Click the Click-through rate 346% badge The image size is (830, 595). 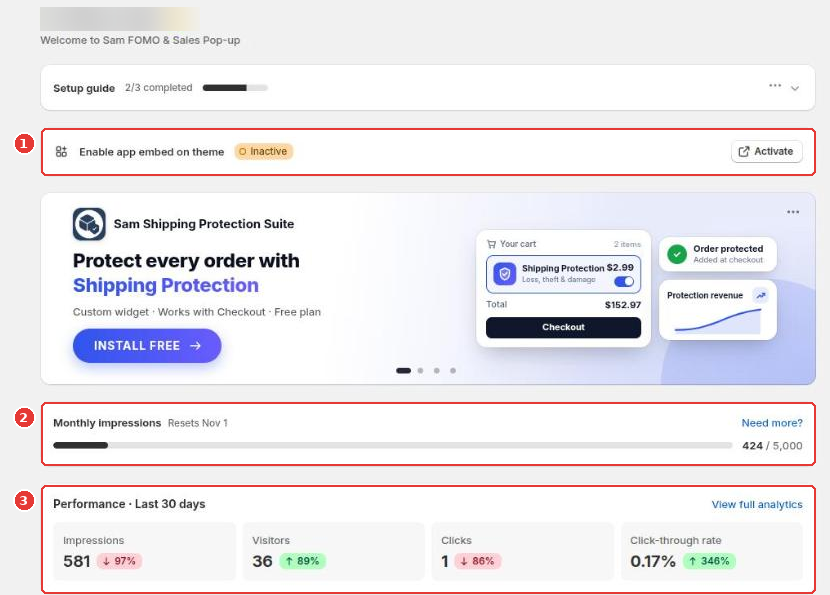coord(709,561)
